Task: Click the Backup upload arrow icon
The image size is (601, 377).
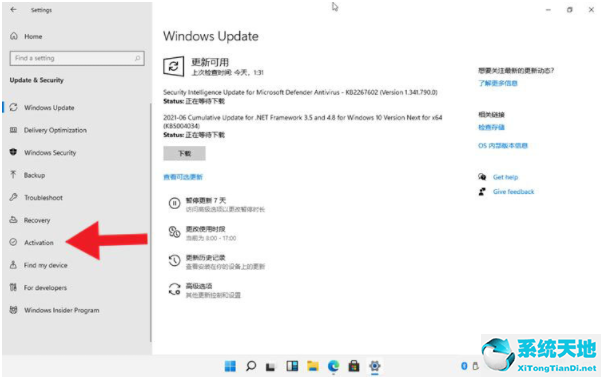Action: coord(13,175)
